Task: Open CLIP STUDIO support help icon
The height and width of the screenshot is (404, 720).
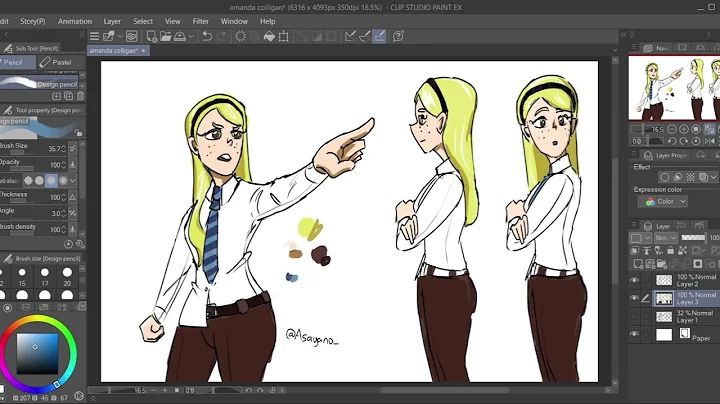Action: coord(398,36)
